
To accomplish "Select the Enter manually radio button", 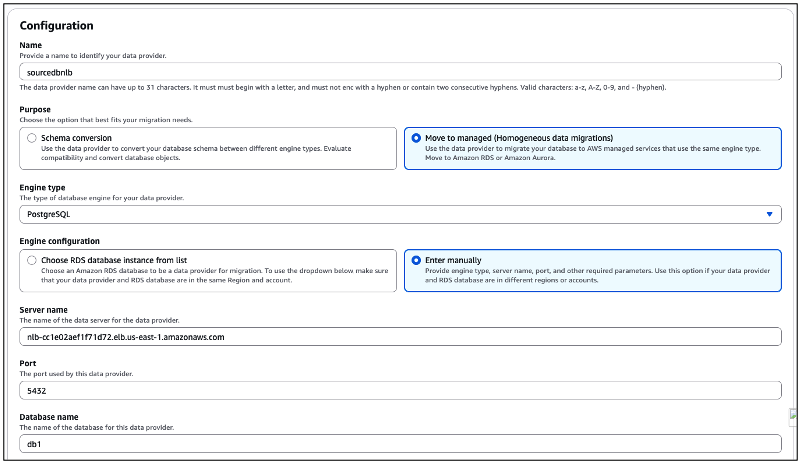I will (416, 260).
